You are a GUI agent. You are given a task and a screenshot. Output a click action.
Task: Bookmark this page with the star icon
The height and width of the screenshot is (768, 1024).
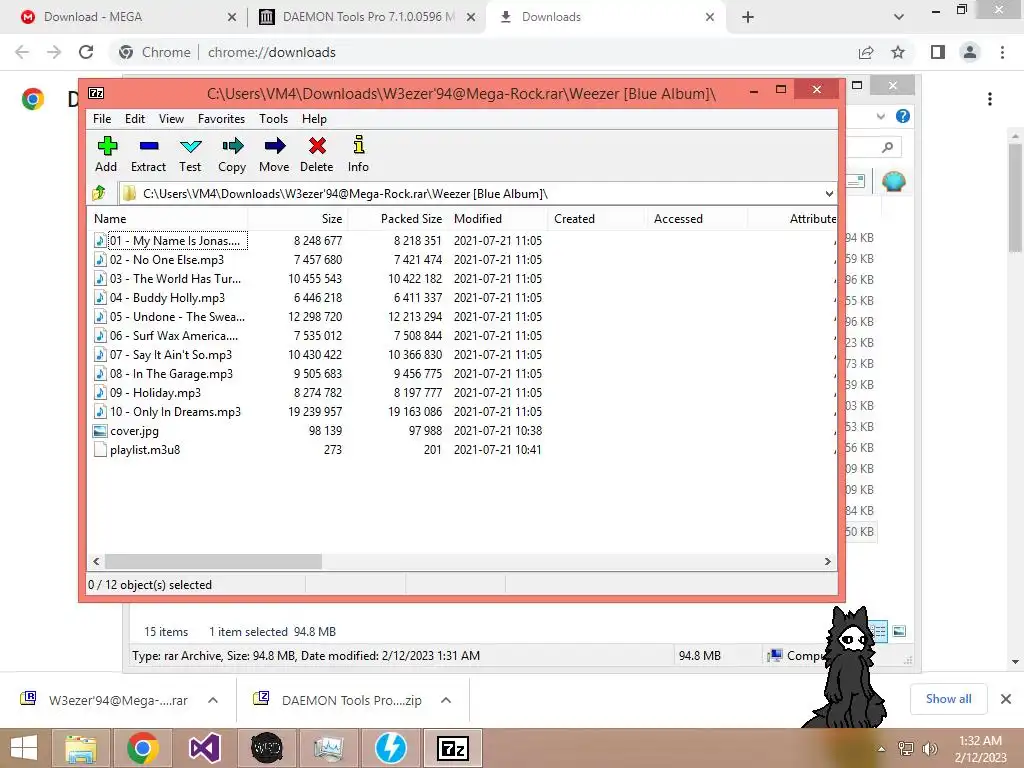(x=898, y=52)
